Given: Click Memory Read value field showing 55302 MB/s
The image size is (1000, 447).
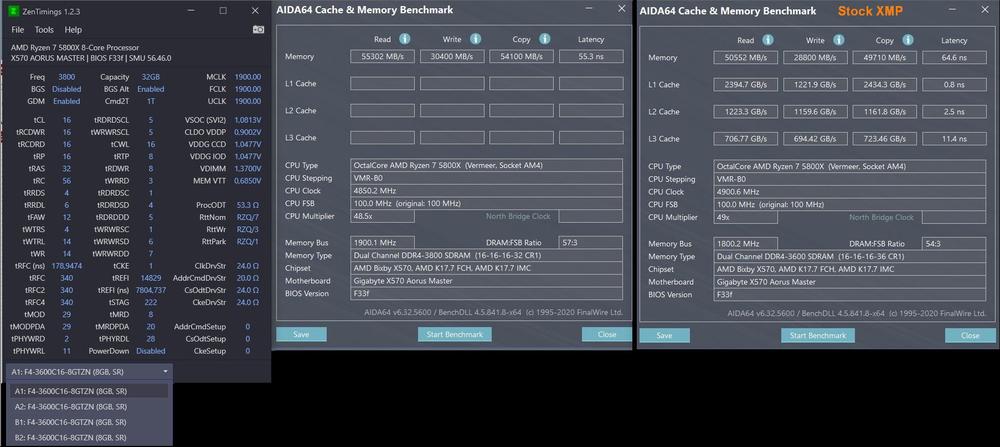Looking at the screenshot, I should (x=381, y=57).
